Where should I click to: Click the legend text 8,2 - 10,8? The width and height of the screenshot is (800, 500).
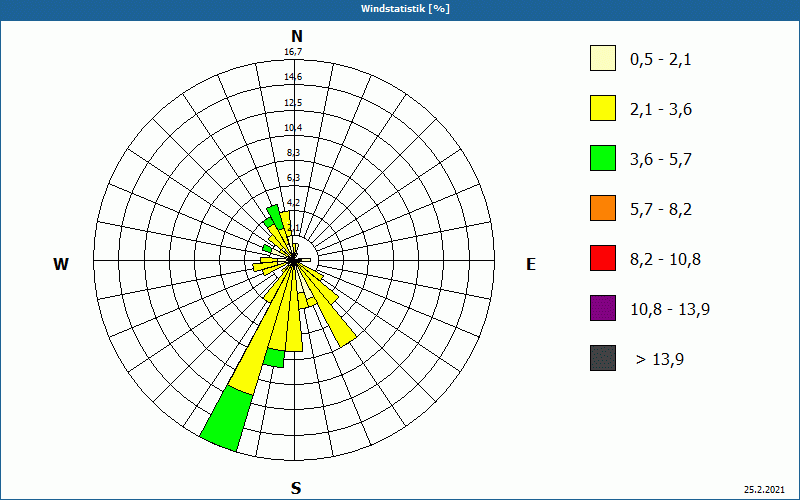pos(666,260)
